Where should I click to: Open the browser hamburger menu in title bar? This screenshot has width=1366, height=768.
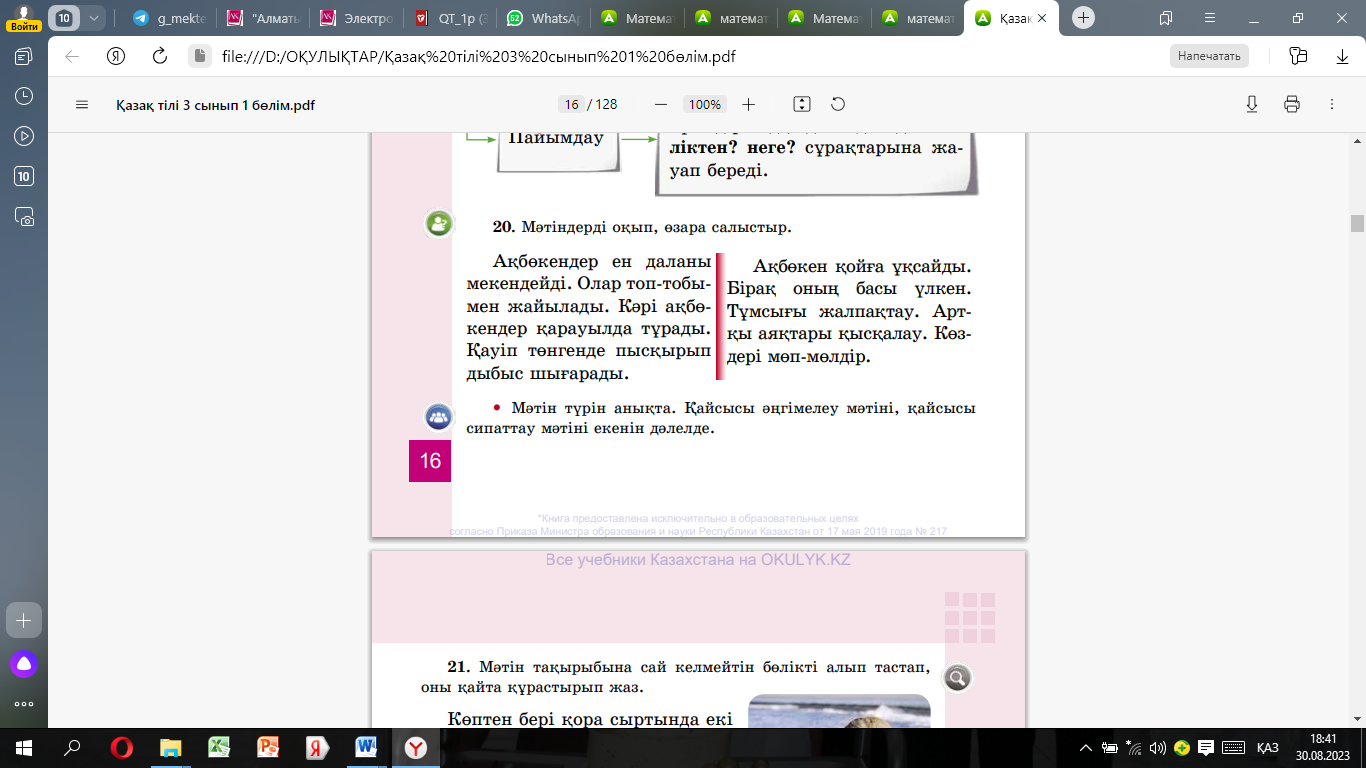tap(1208, 18)
